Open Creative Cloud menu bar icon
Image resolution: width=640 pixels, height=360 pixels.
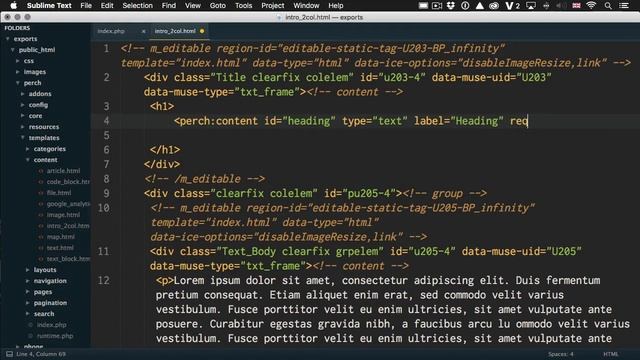pos(494,5)
